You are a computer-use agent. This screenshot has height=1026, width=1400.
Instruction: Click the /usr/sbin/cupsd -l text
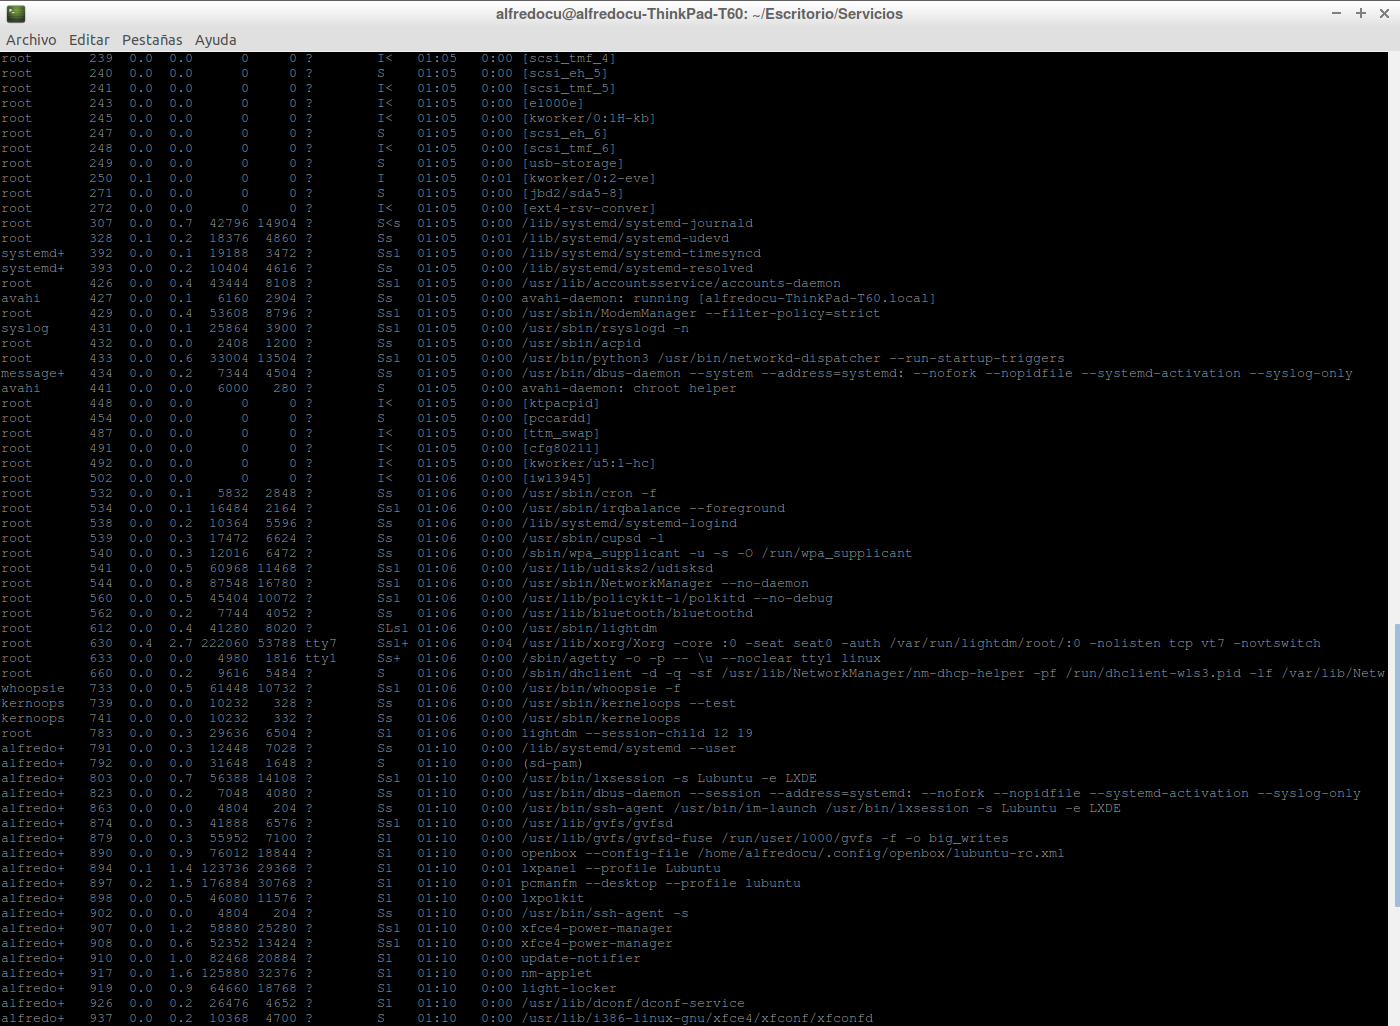593,539
